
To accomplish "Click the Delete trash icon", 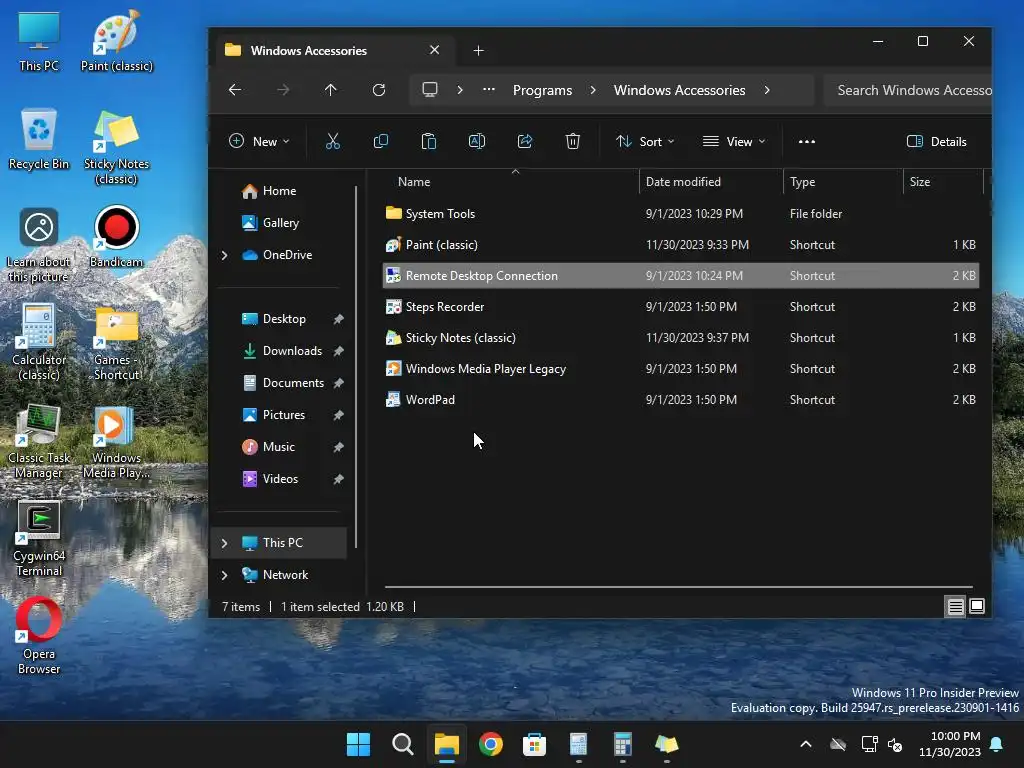I will 573,141.
